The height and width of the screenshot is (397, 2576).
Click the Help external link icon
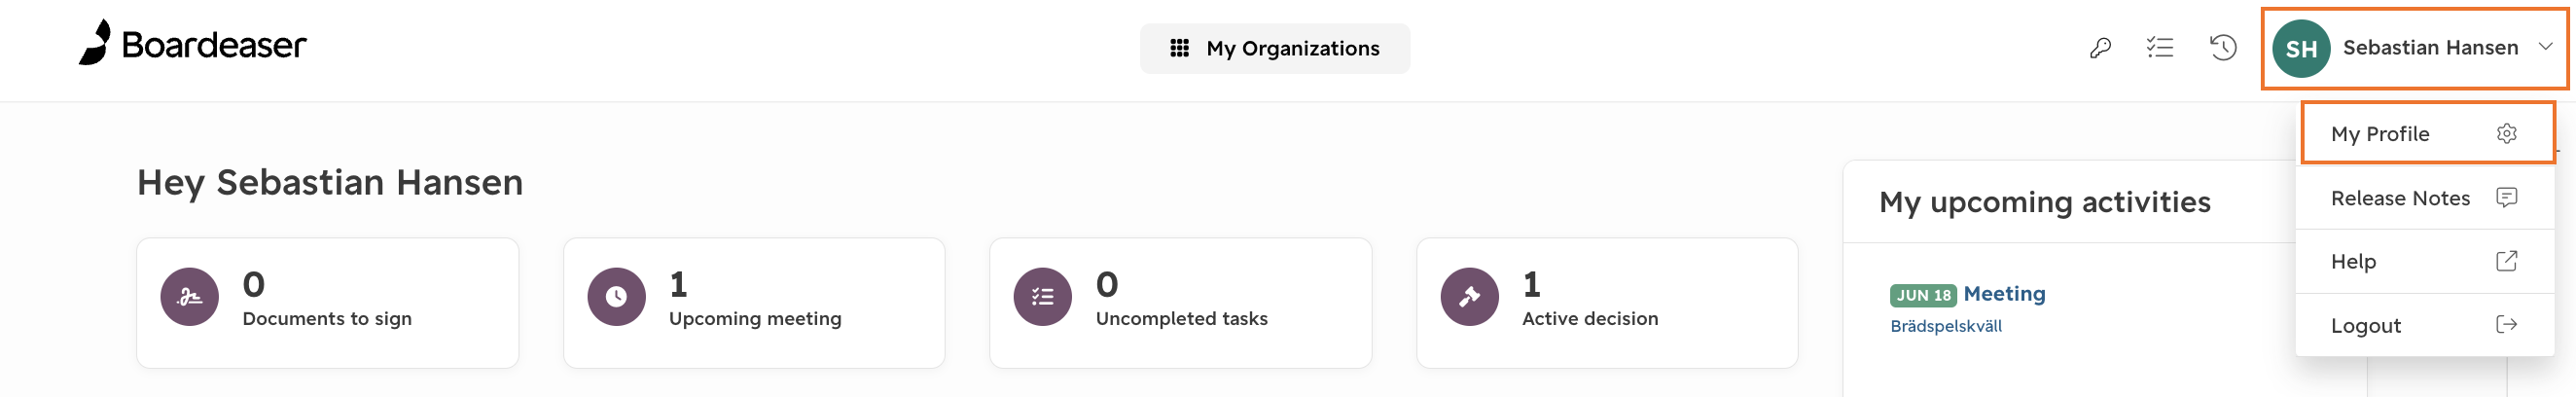tap(2506, 261)
